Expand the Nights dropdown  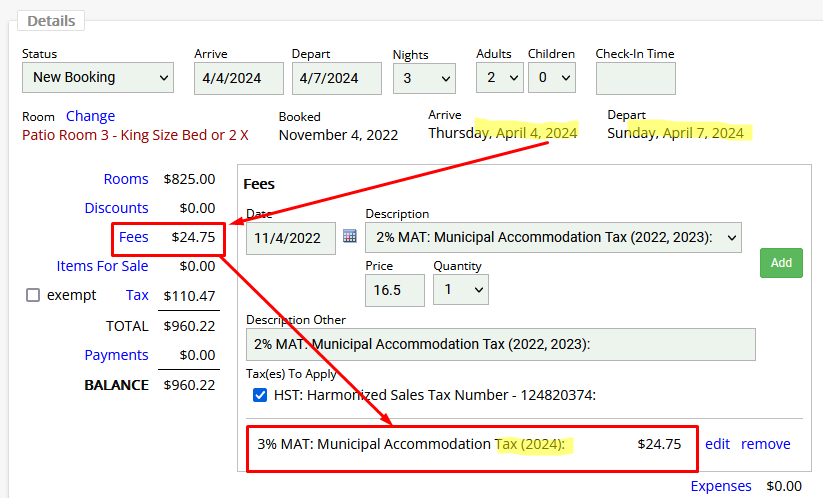tap(423, 77)
